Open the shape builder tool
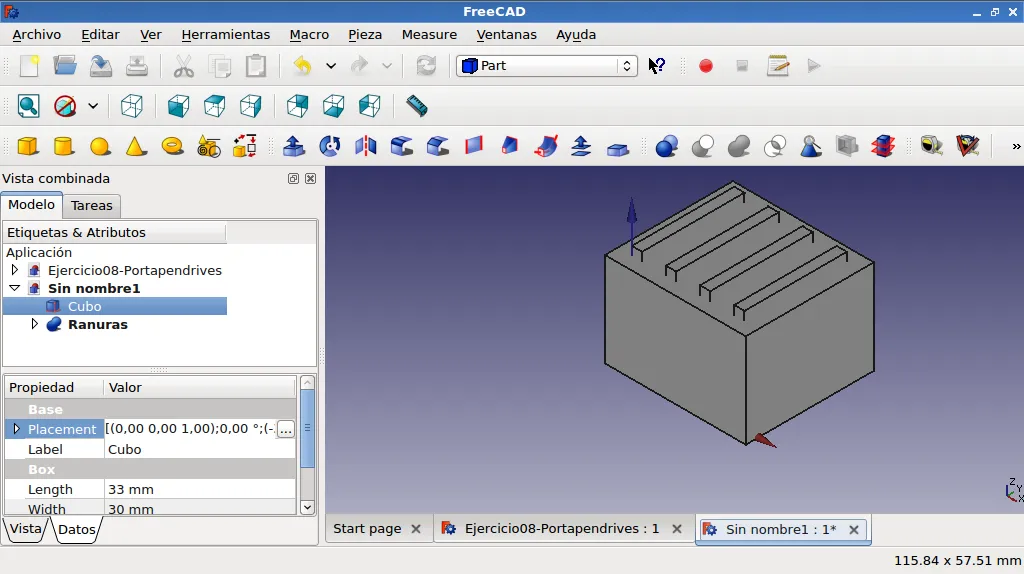The width and height of the screenshot is (1024, 574). point(244,146)
